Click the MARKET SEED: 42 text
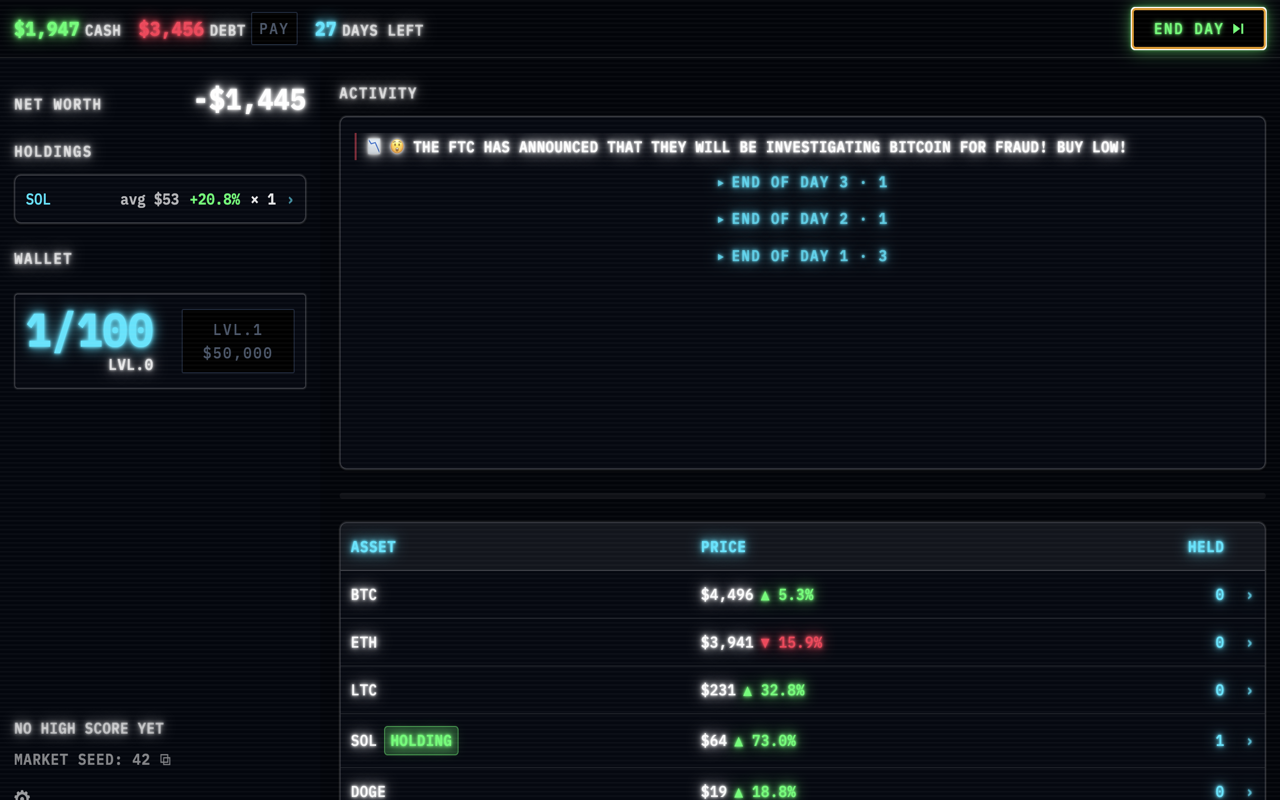 82,760
